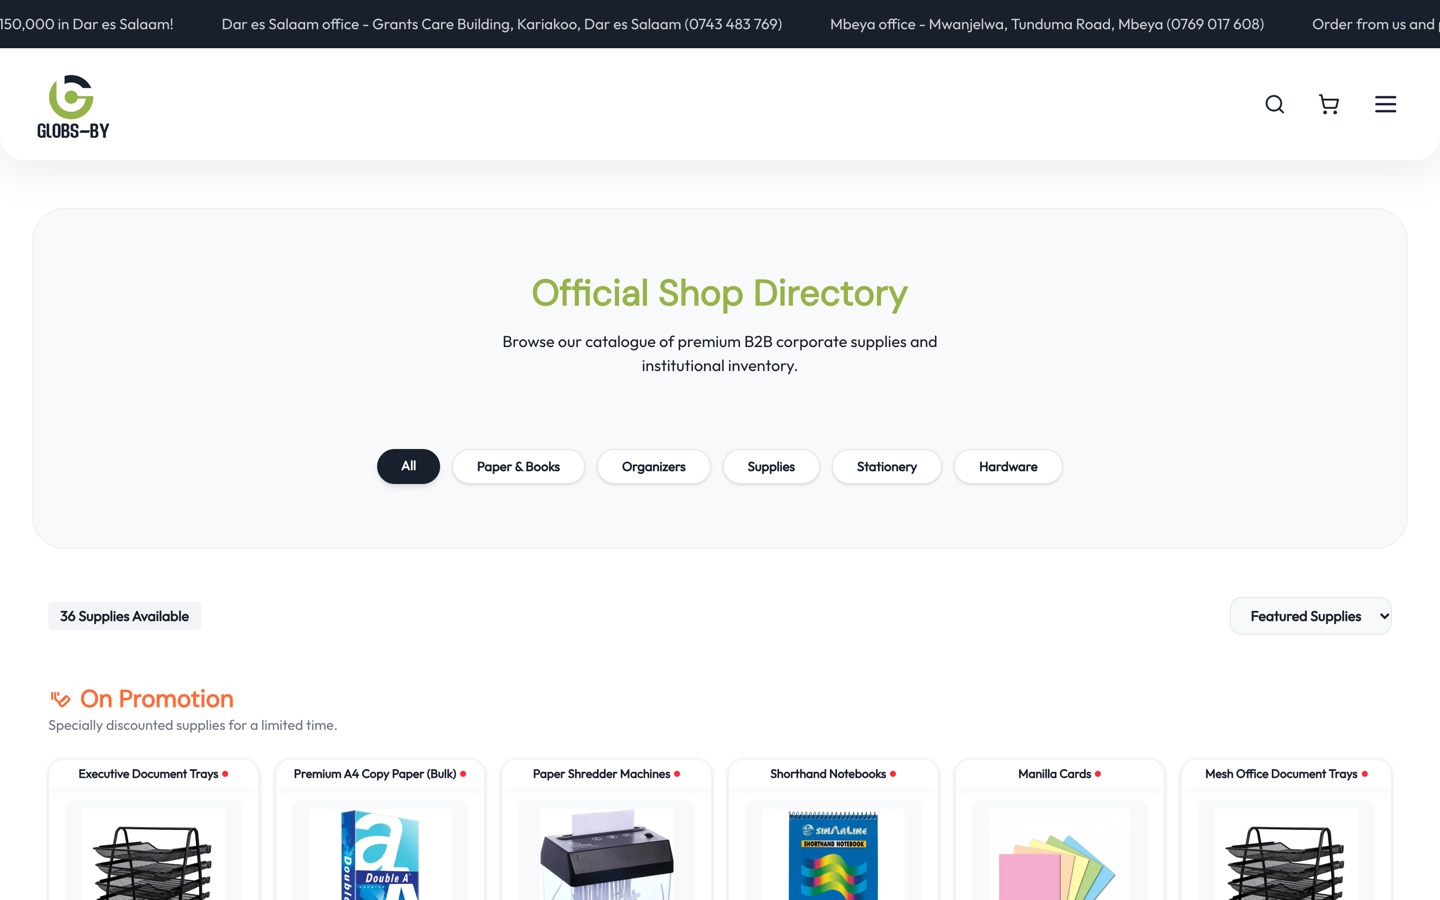Open the Featured Supplies sort dropdown
The height and width of the screenshot is (900, 1440).
(1310, 616)
